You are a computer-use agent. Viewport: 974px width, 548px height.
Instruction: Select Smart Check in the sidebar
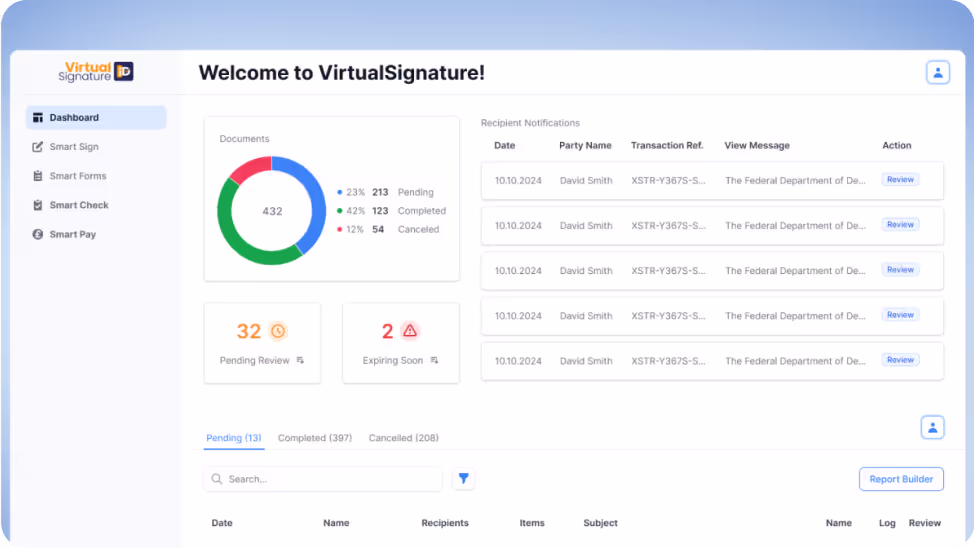tap(79, 205)
